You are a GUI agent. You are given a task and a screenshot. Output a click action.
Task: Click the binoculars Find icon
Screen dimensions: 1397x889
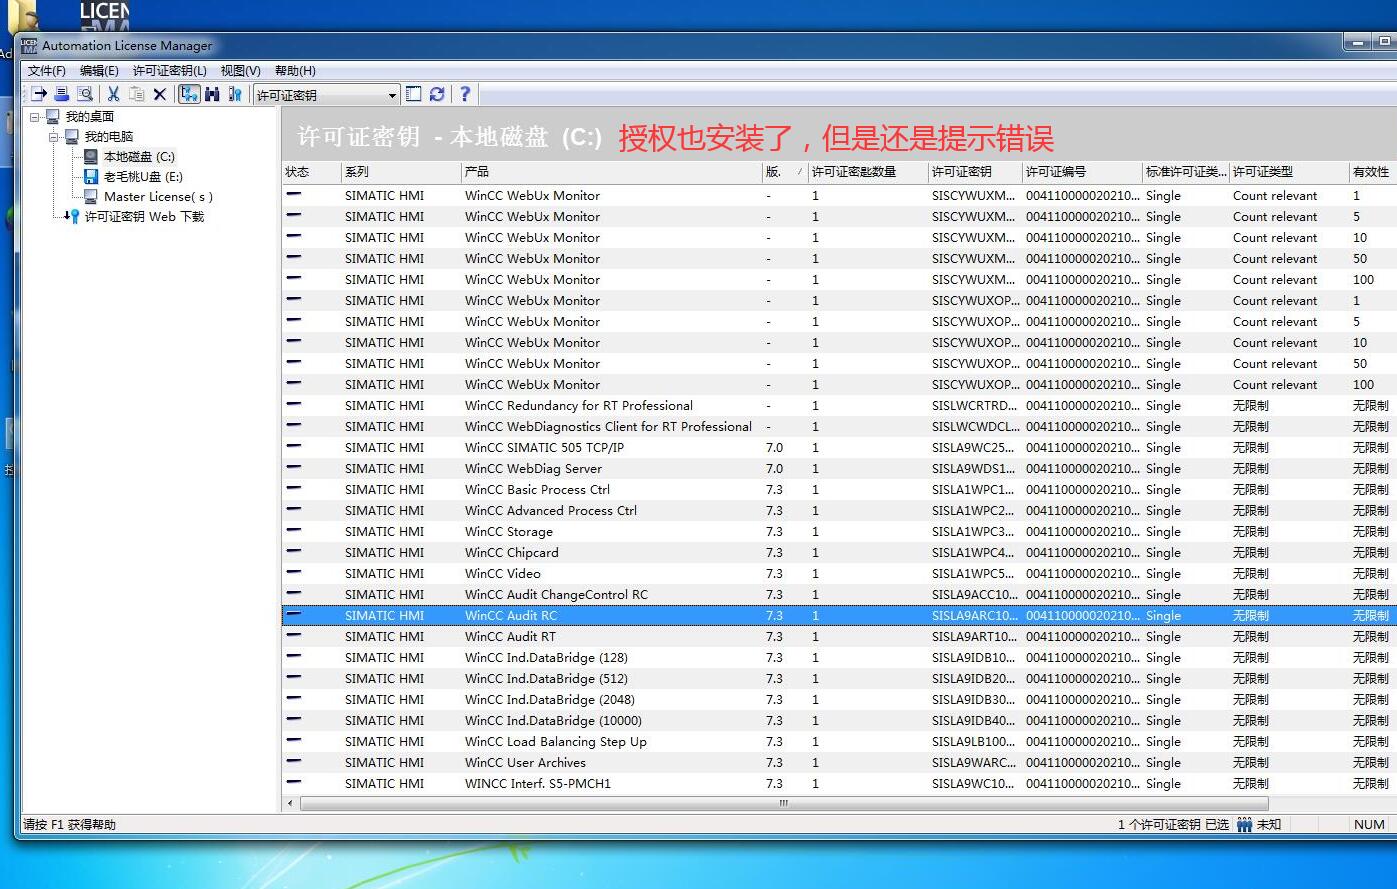point(212,94)
